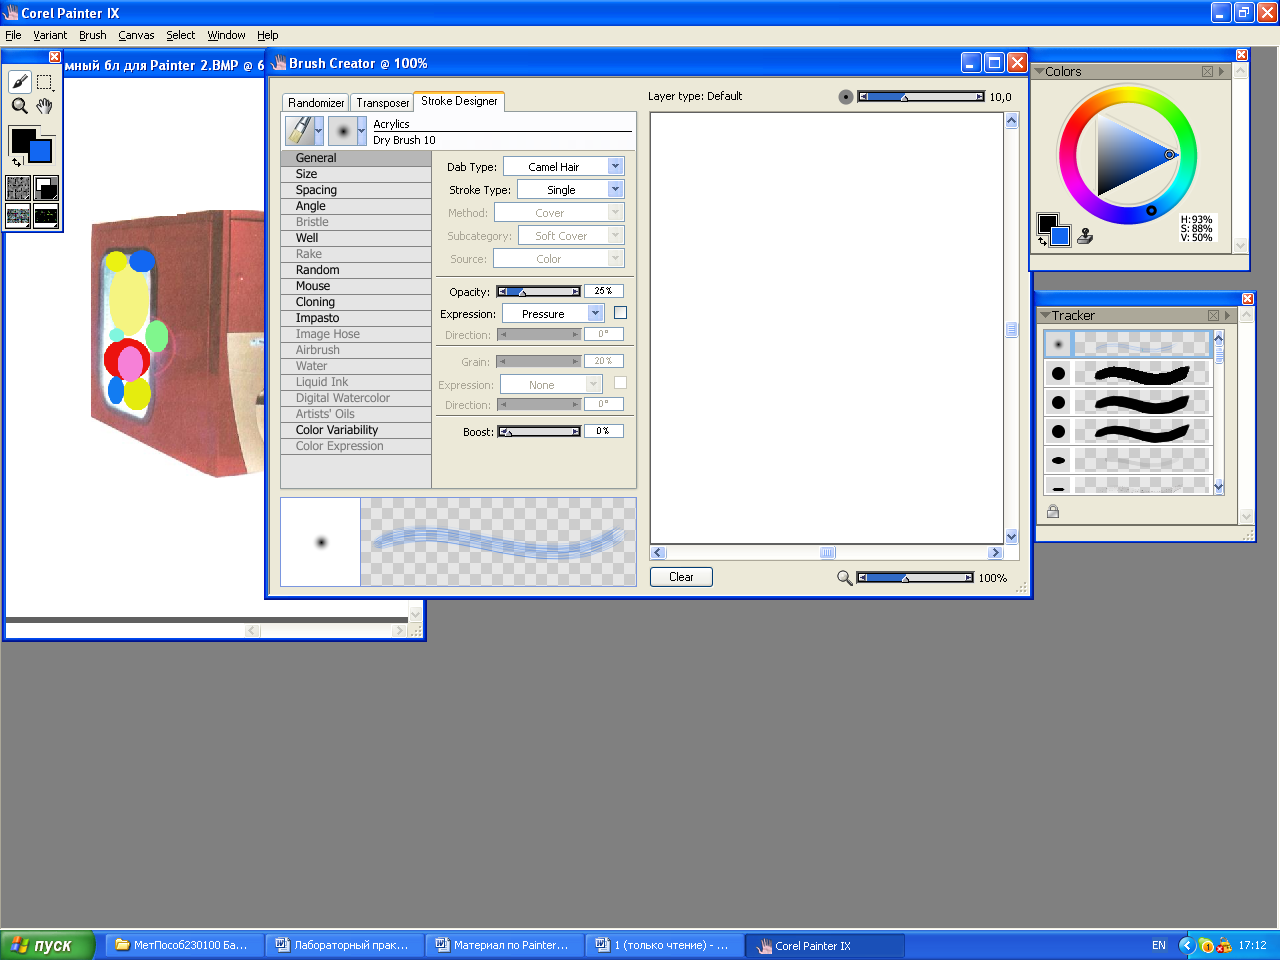Swap main and additional colors in toolbox
Screen dimensions: 1280x960
click(x=17, y=162)
